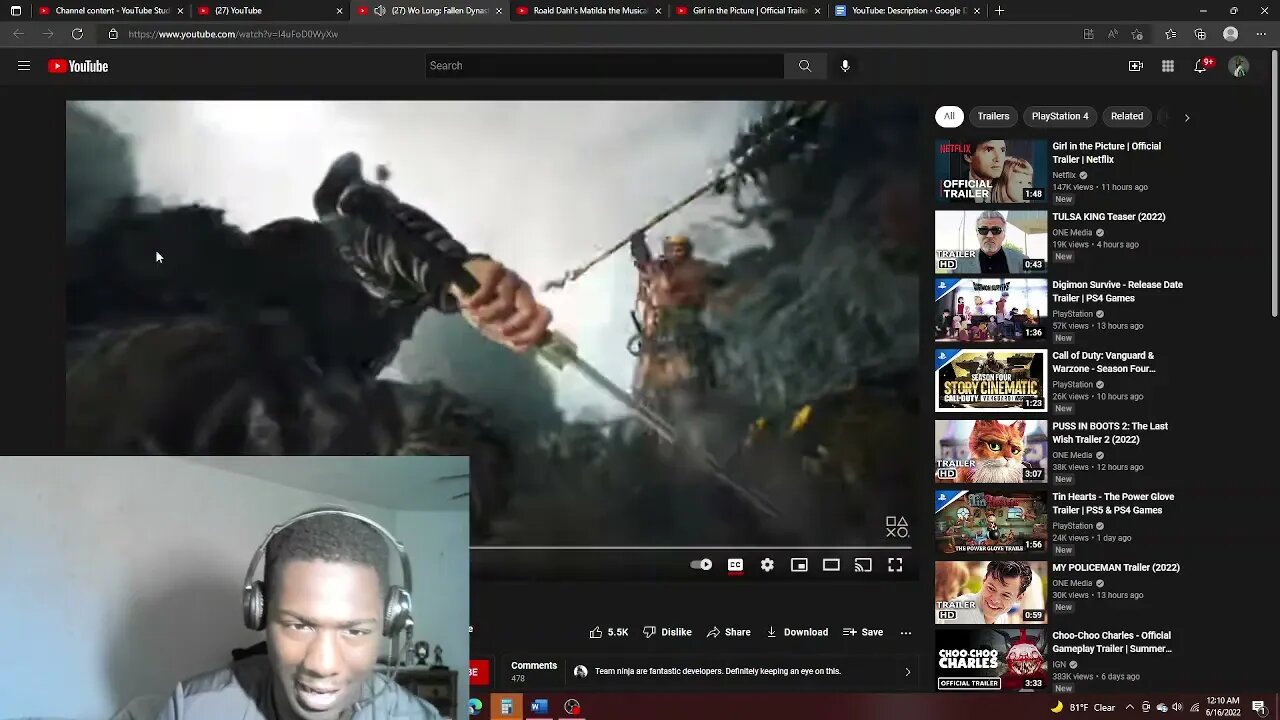The height and width of the screenshot is (720, 1280).
Task: Open the player settings gear
Action: coord(767,565)
